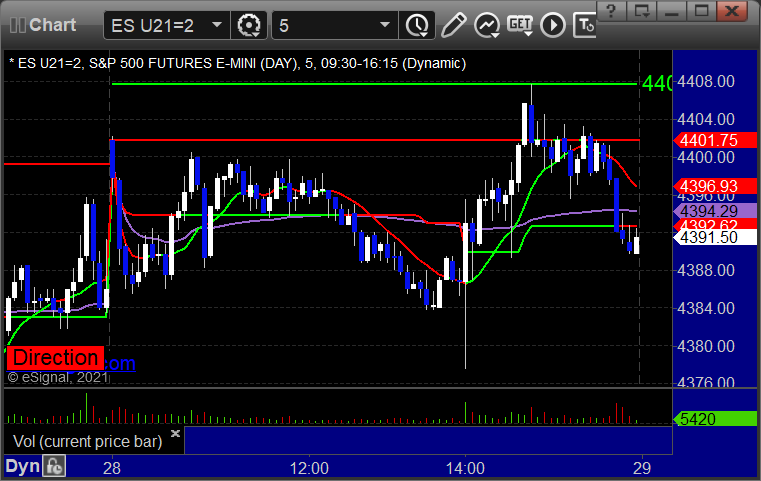Image resolution: width=761 pixels, height=481 pixels.
Task: Click the 4388.00 price axis label
Action: coord(706,270)
